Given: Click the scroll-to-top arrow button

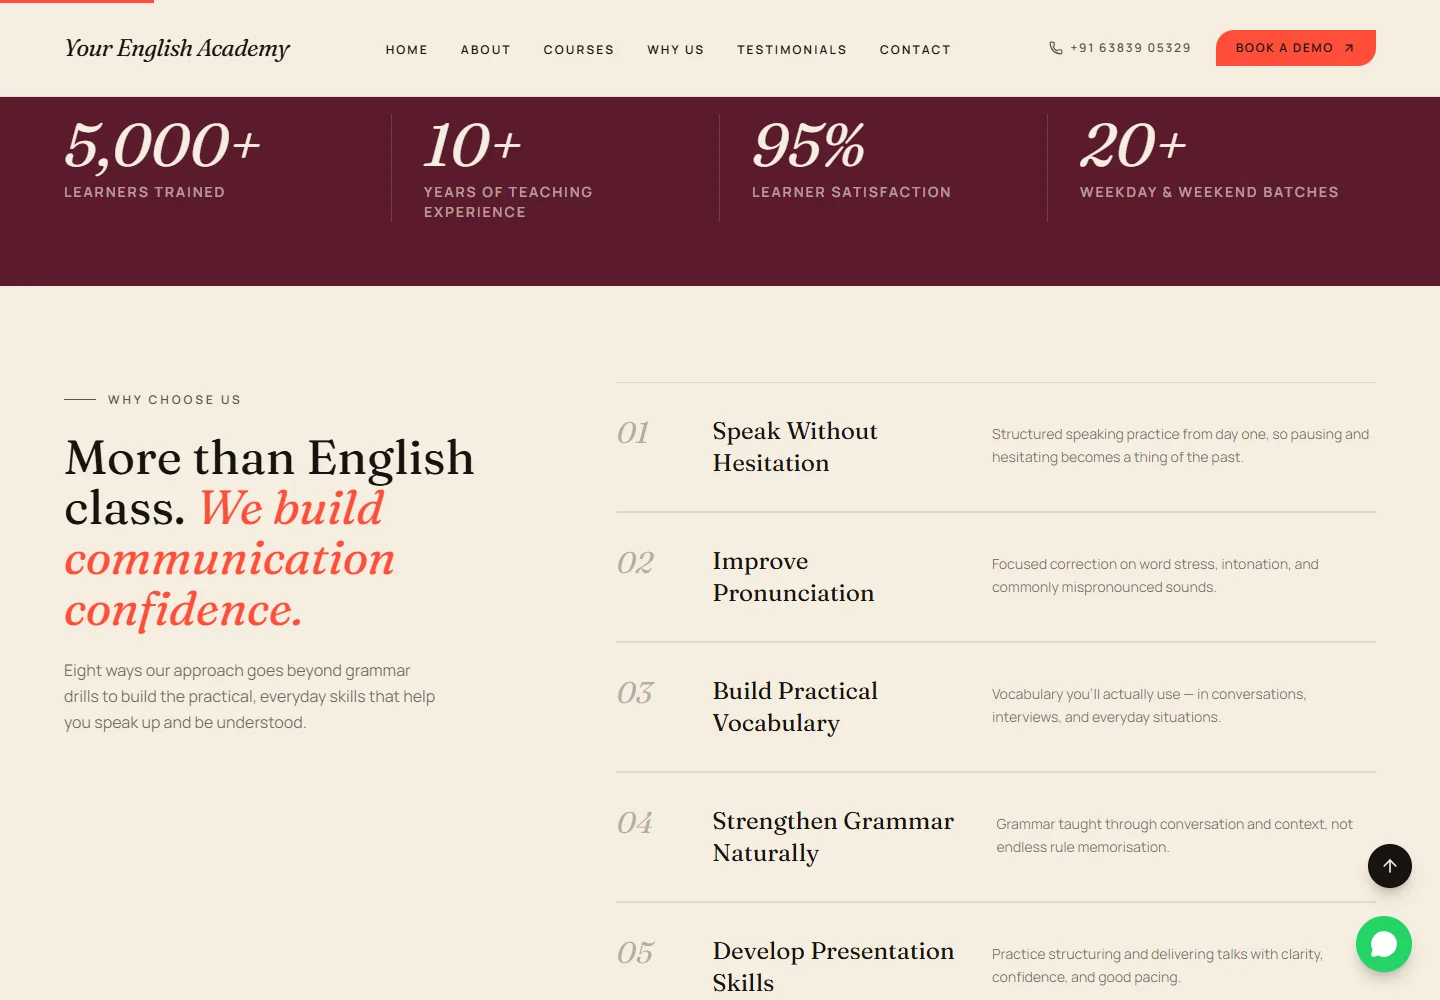Looking at the screenshot, I should point(1390,866).
